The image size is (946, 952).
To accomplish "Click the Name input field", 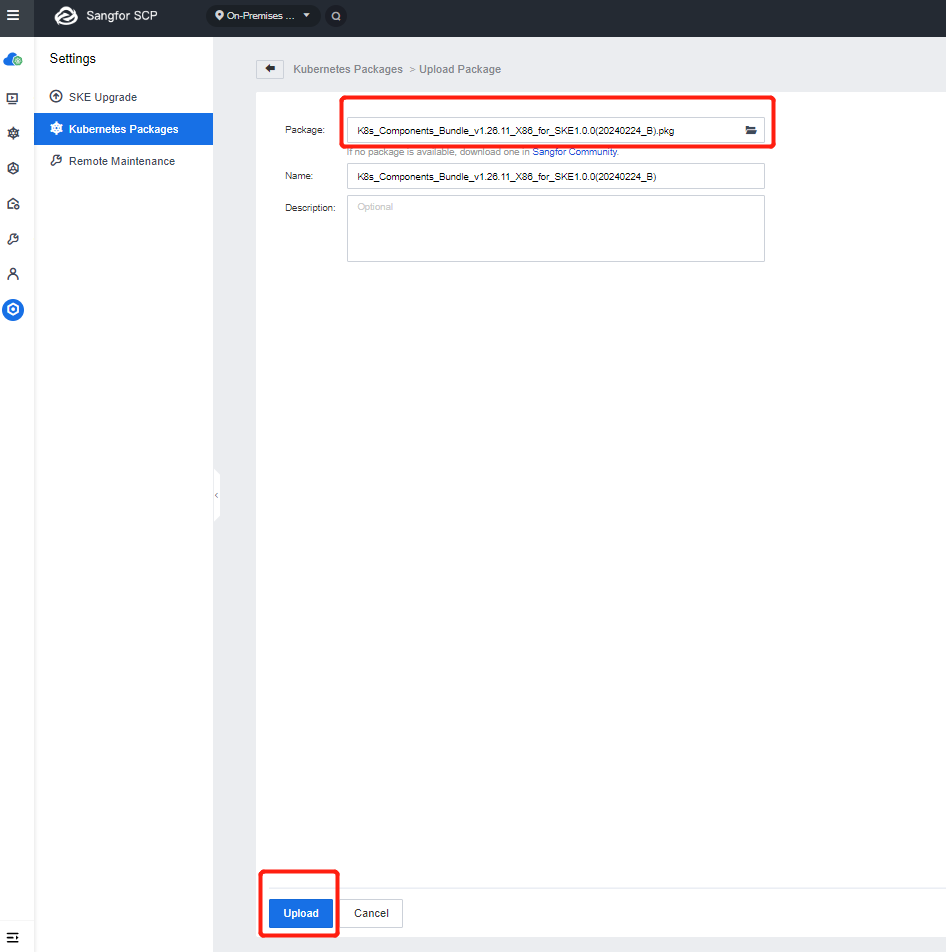I will (556, 176).
